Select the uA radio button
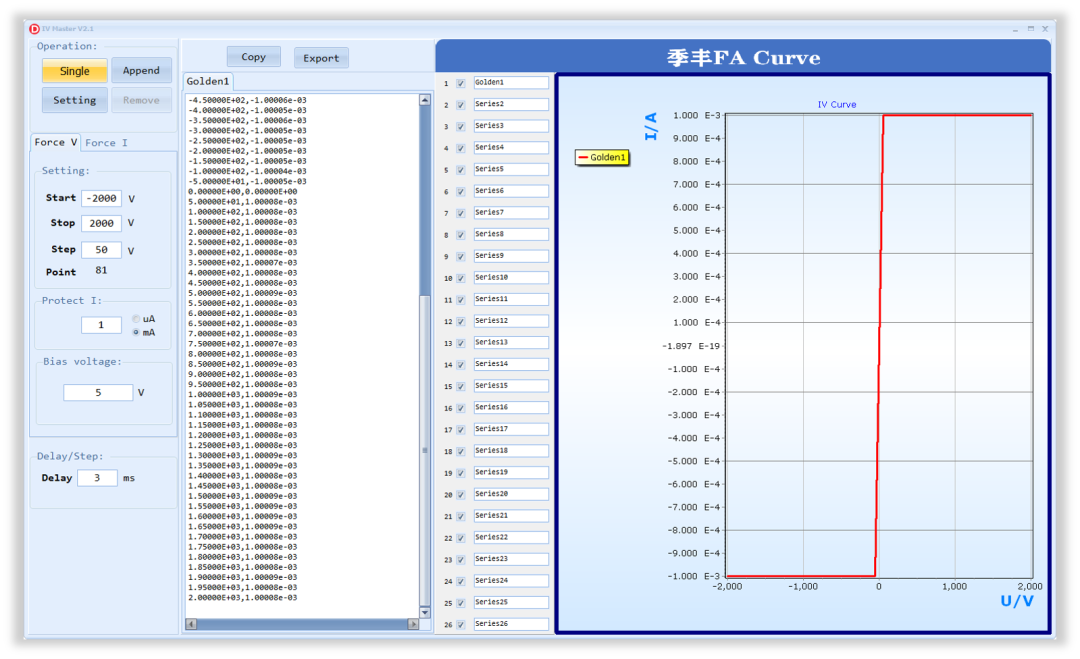The height and width of the screenshot is (659, 1080). pyautogui.click(x=136, y=319)
